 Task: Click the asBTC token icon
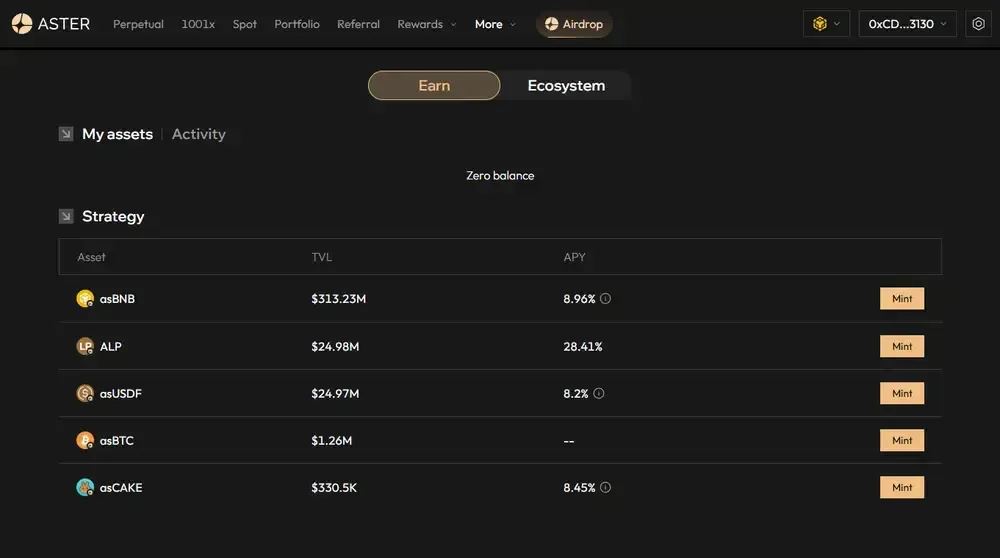tap(85, 441)
